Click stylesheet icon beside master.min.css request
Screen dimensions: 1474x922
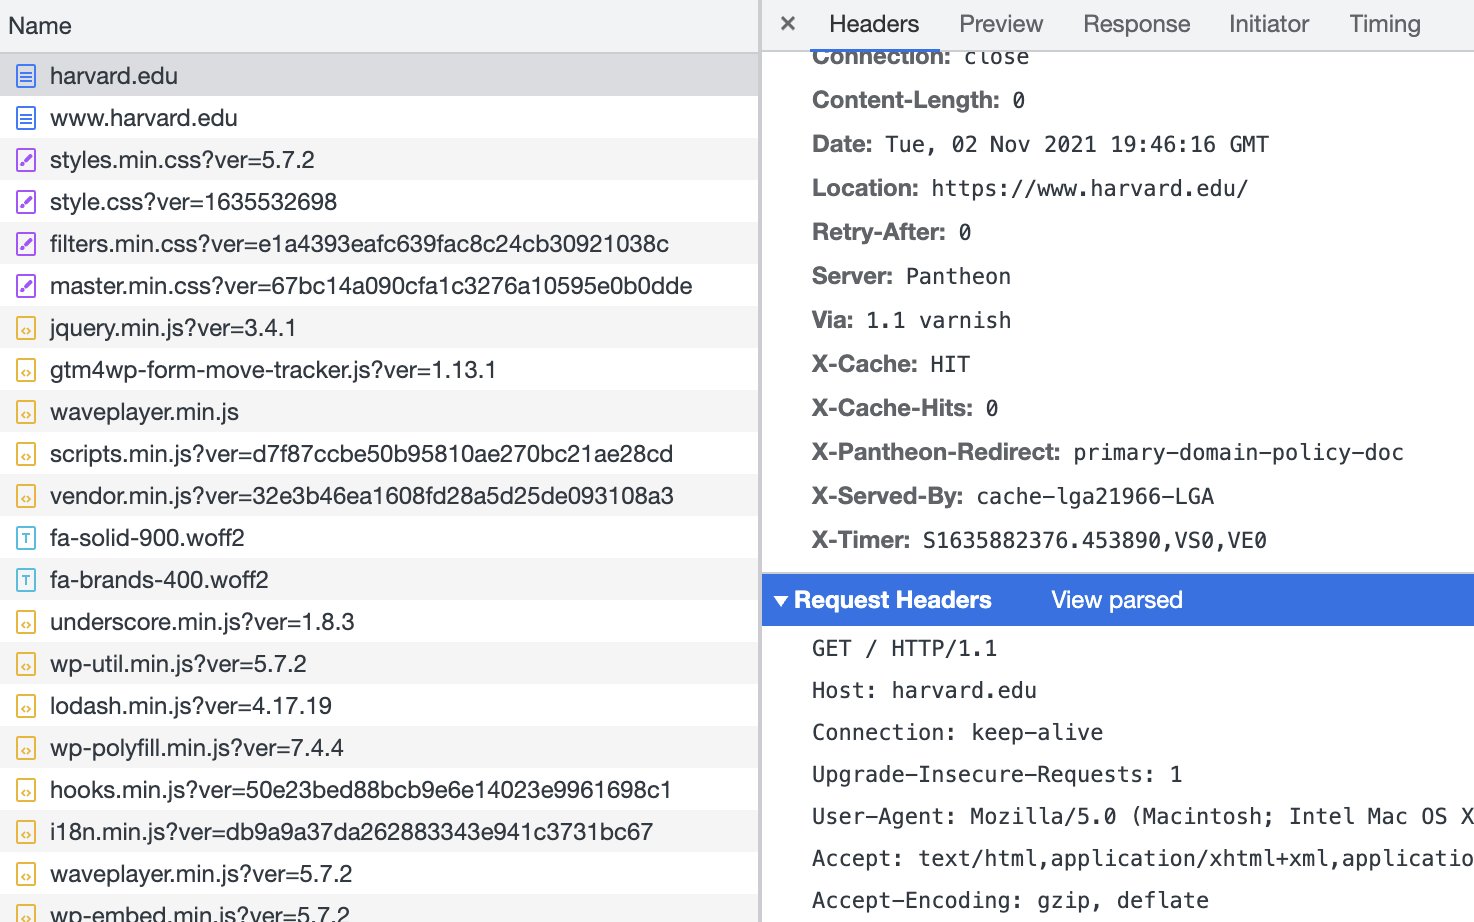coord(26,286)
